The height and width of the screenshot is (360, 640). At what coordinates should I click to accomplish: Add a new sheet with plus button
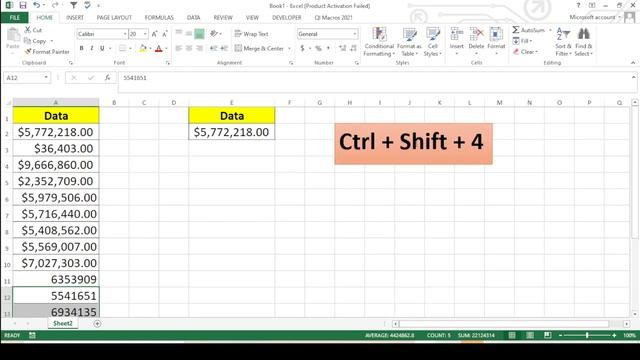pyautogui.click(x=97, y=324)
